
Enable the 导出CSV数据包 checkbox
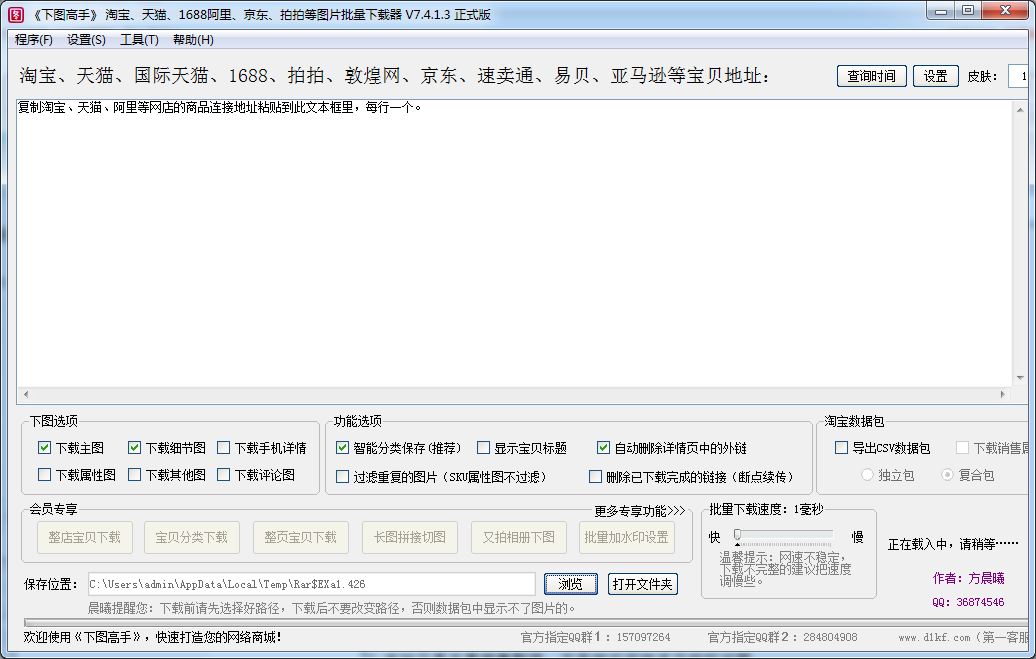pyautogui.click(x=841, y=447)
